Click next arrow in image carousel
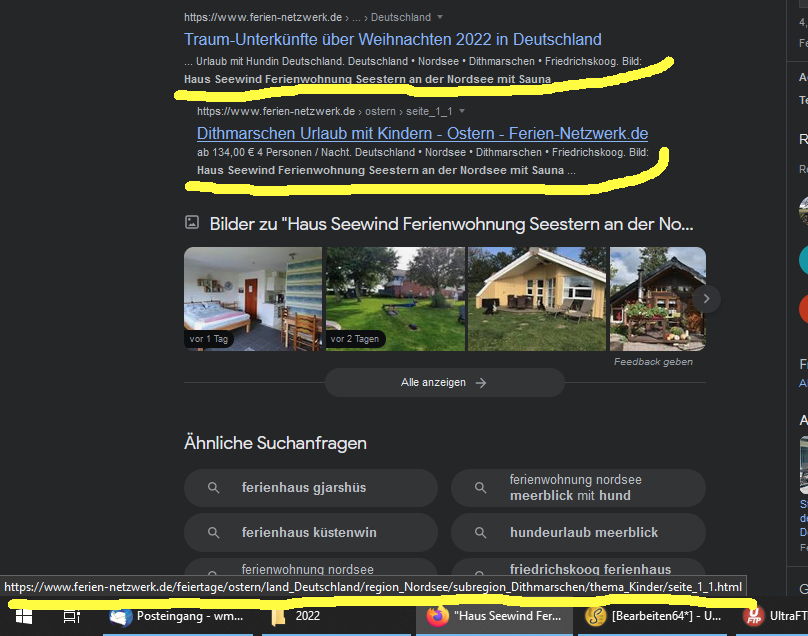 [706, 299]
